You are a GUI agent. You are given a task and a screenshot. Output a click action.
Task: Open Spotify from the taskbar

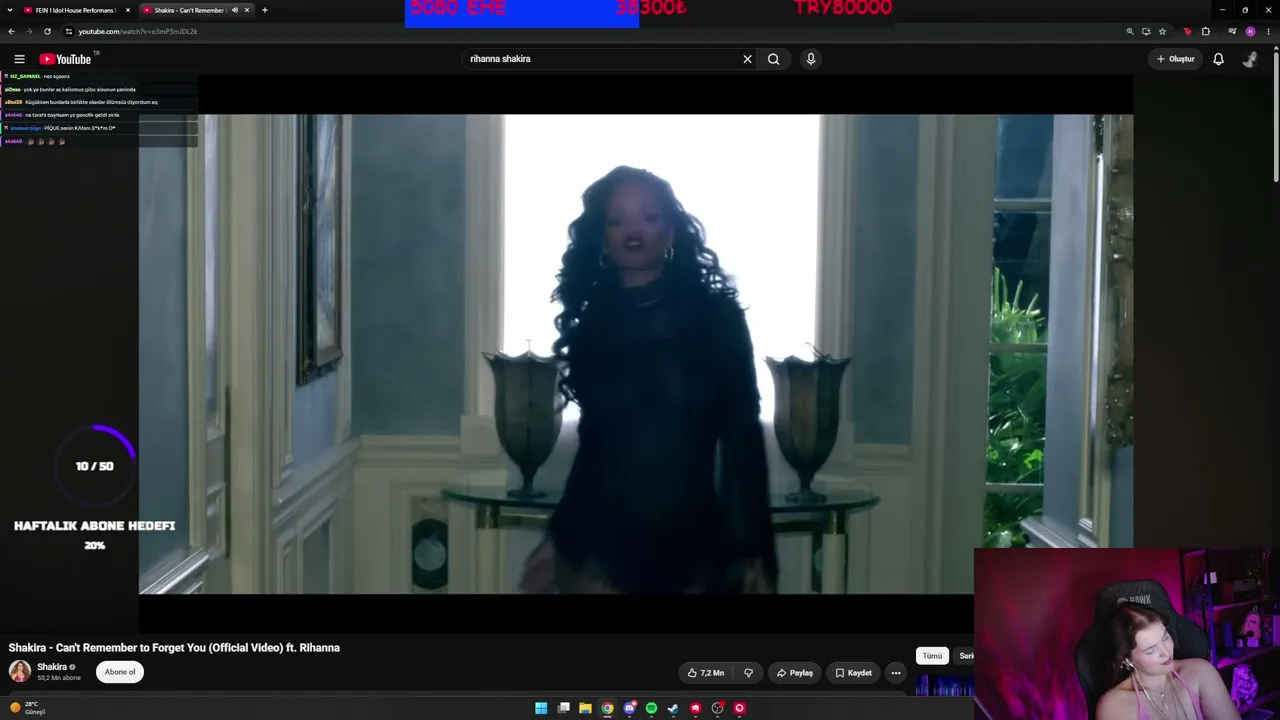651,708
